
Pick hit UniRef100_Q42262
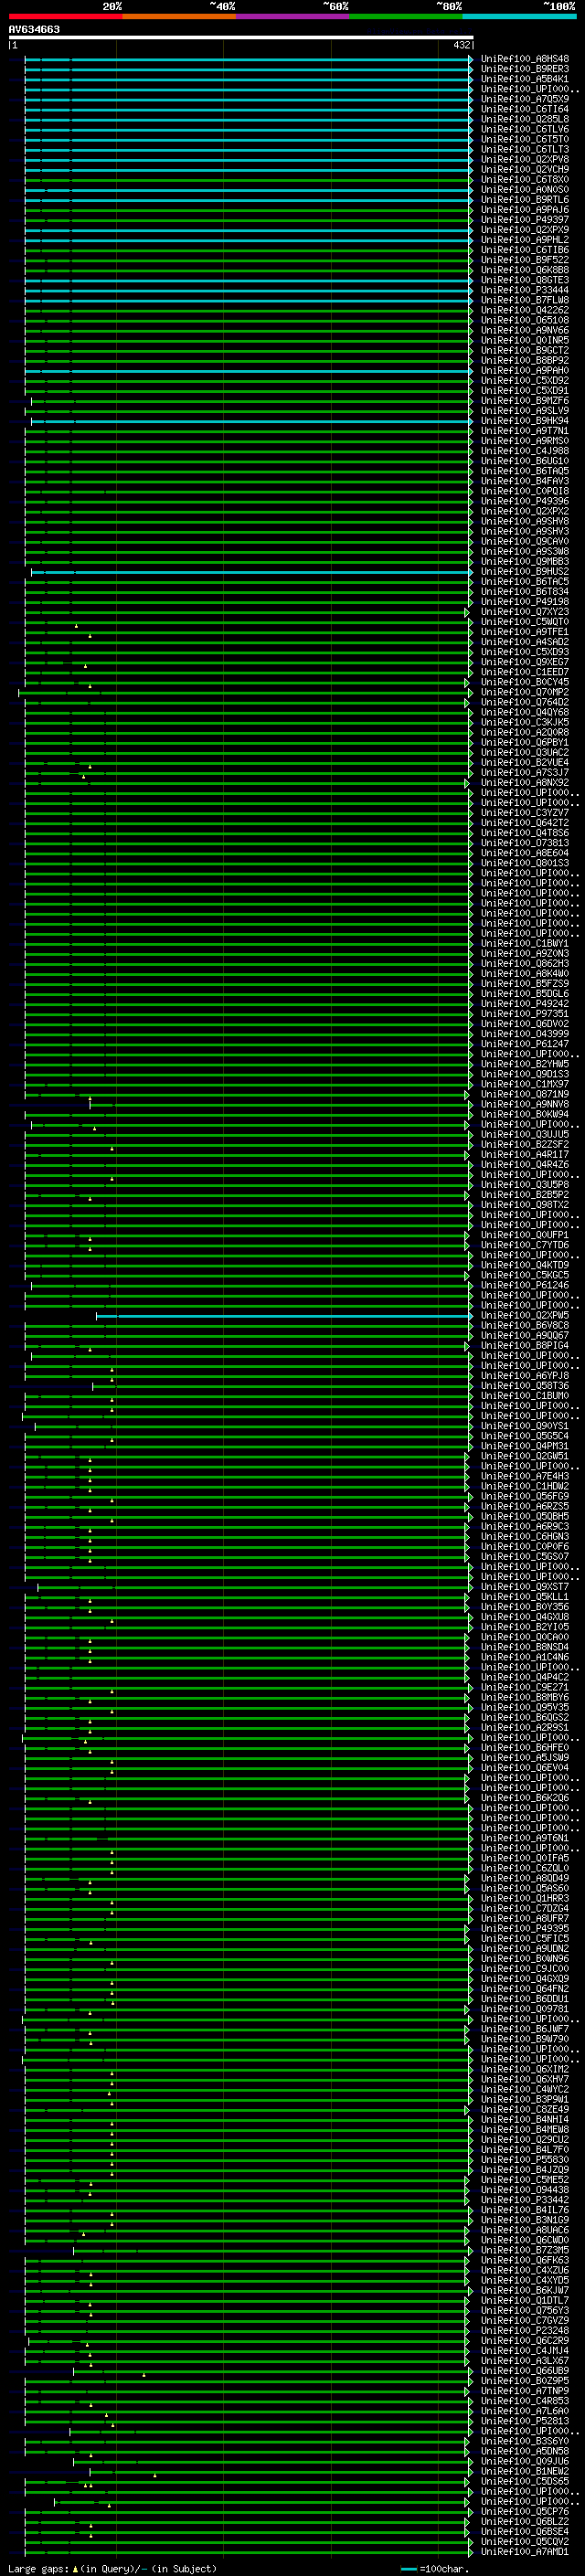click(x=525, y=310)
